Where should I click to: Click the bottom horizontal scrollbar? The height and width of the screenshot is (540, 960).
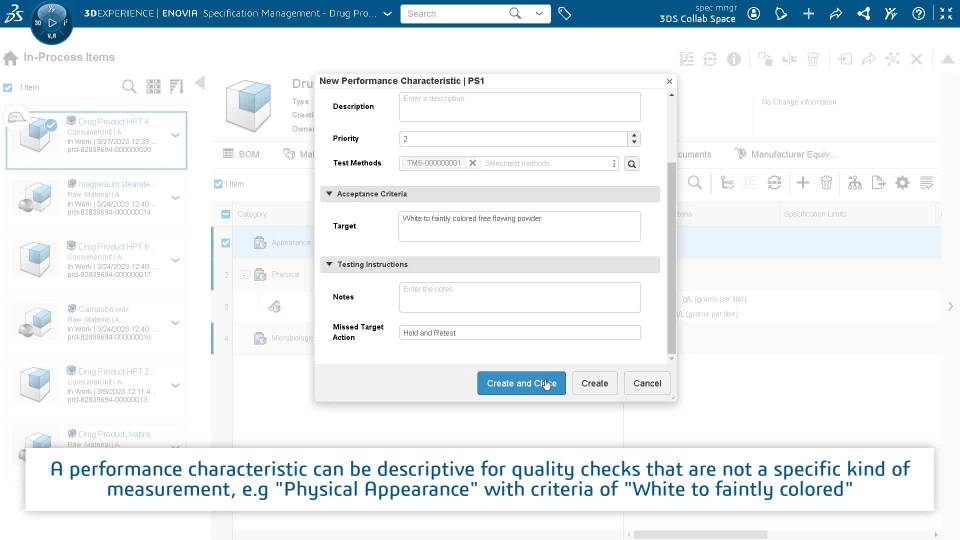tap(700, 534)
